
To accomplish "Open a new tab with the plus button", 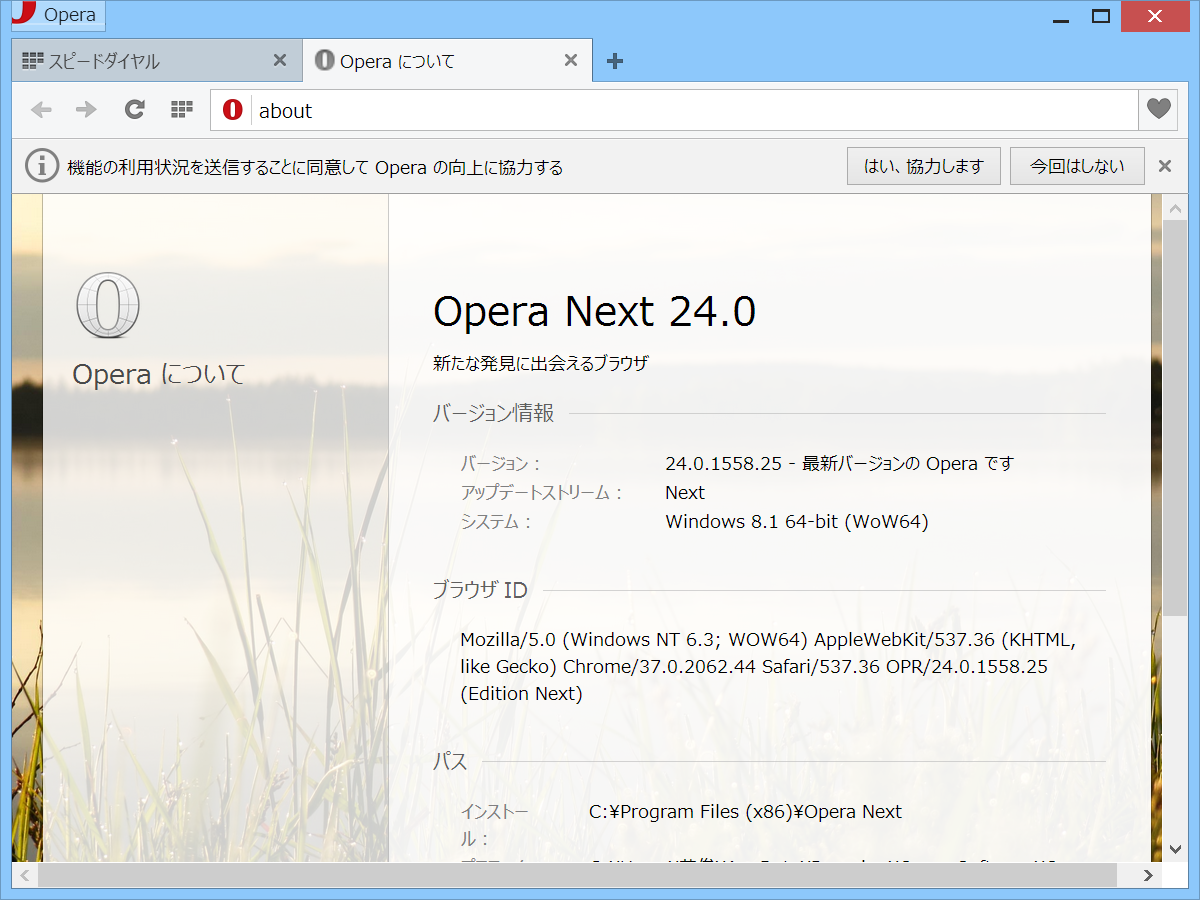I will click(614, 61).
